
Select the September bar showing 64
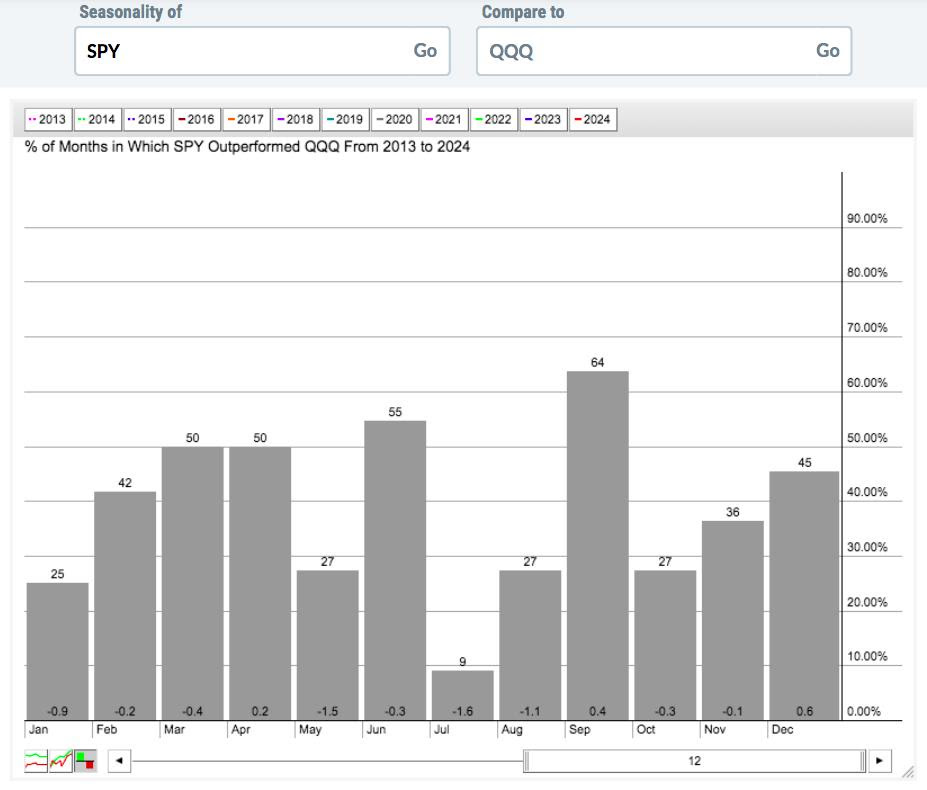(x=598, y=545)
